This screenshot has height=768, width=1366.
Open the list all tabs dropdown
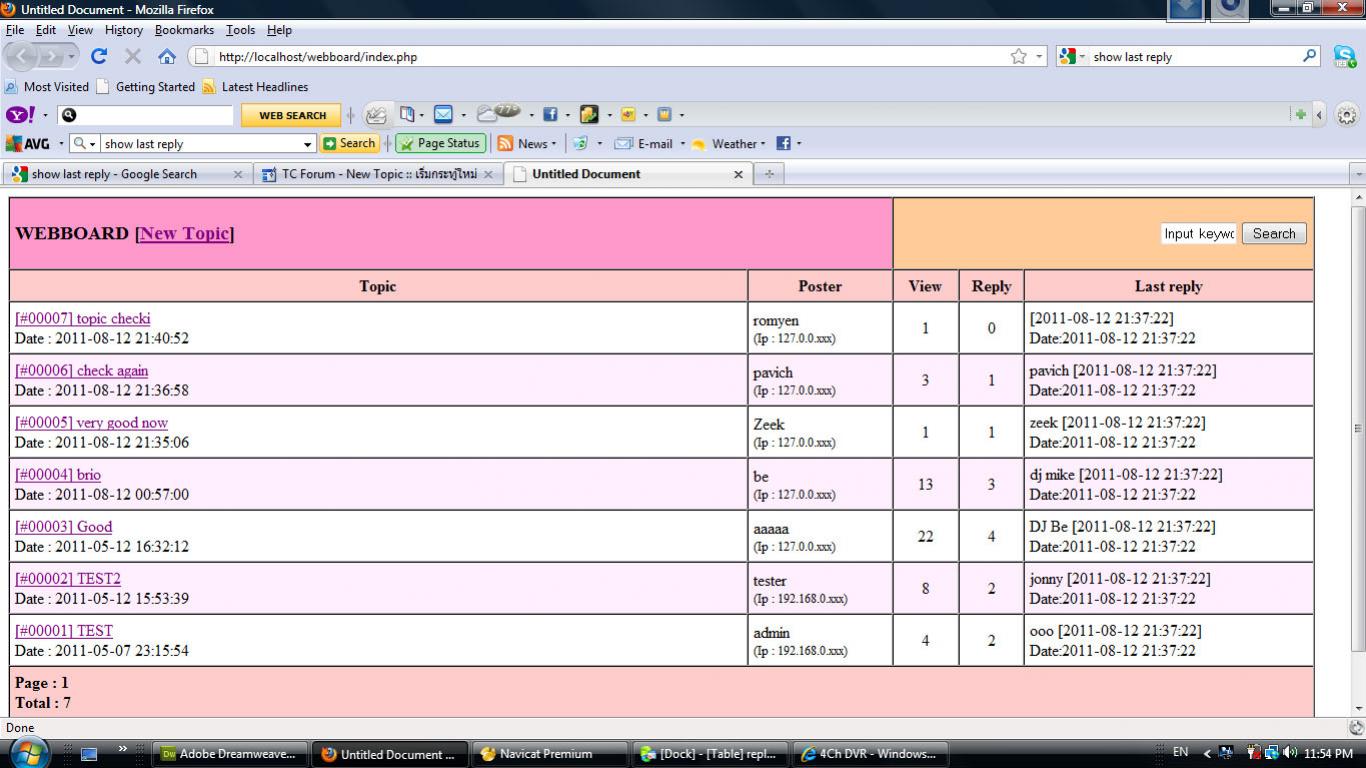[x=1357, y=174]
